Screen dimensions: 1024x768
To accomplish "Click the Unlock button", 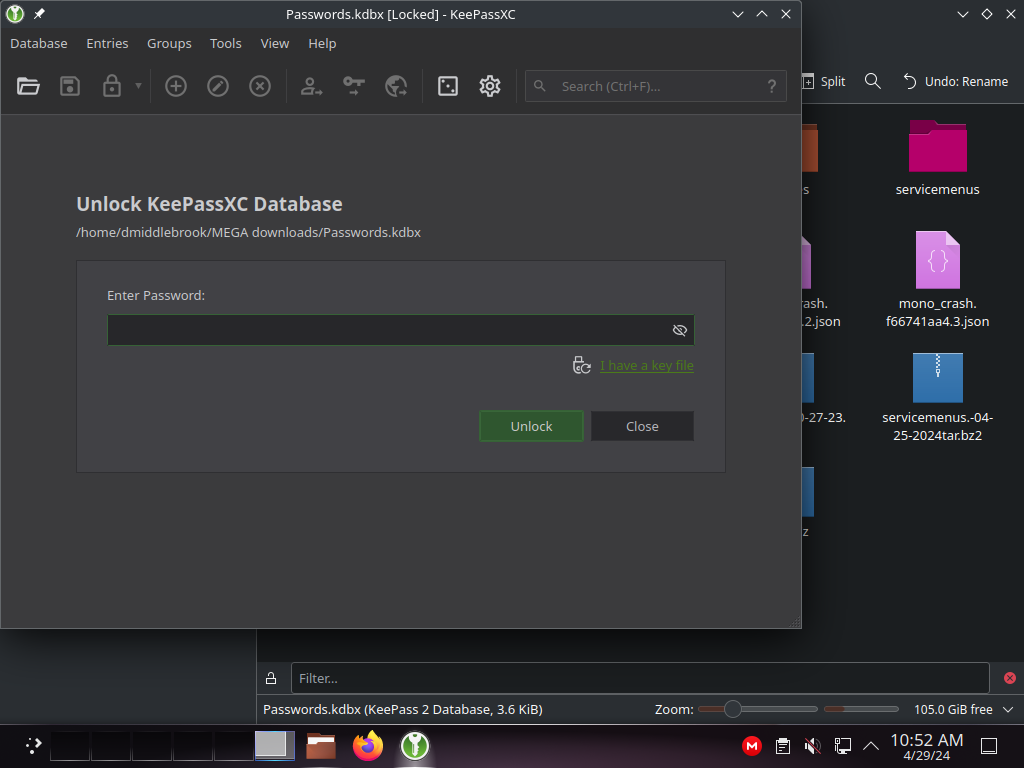I will pos(531,426).
